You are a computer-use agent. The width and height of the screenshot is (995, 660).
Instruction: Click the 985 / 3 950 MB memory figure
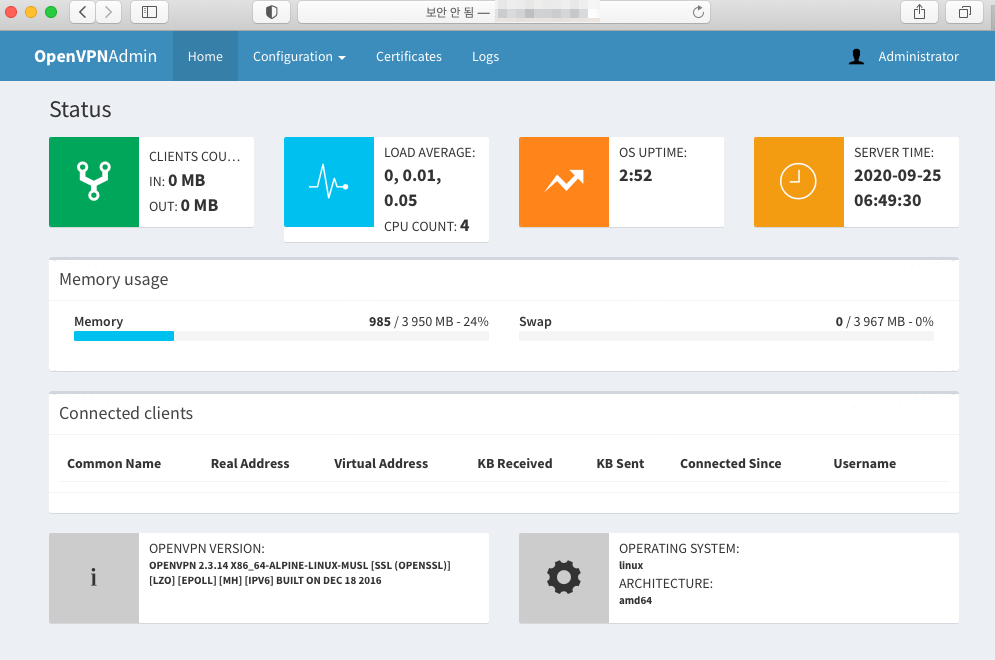[428, 322]
